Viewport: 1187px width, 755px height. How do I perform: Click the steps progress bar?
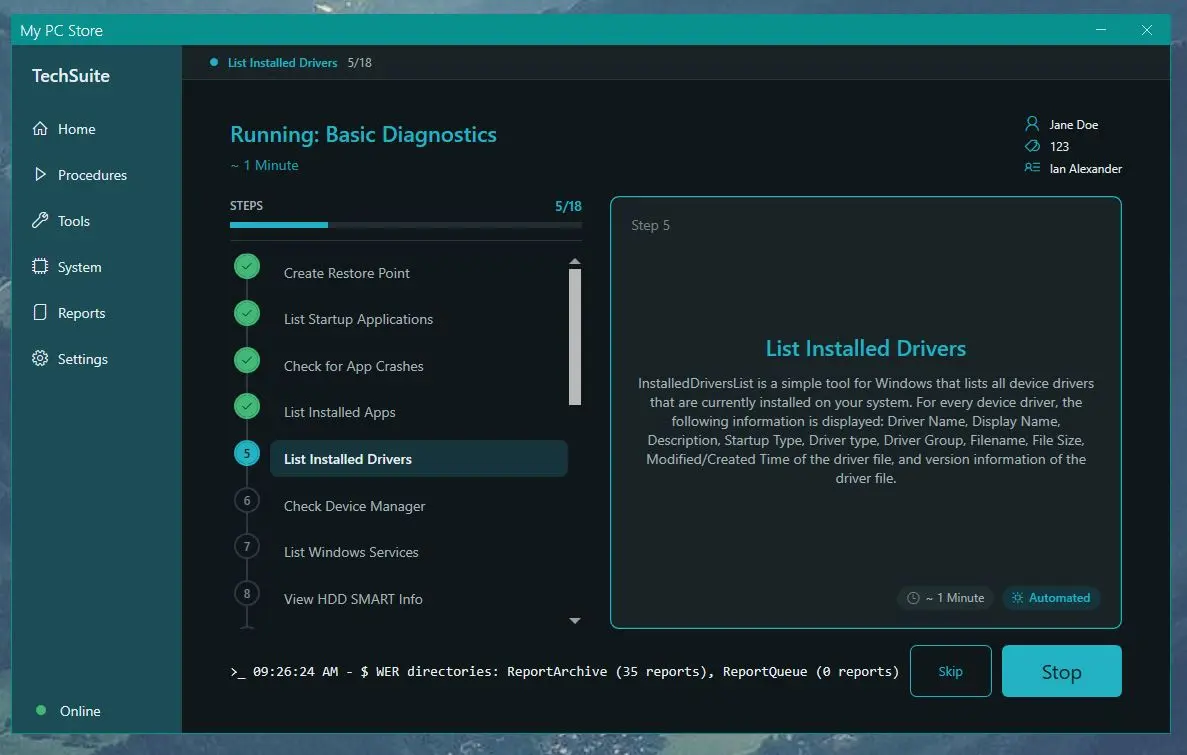(406, 225)
